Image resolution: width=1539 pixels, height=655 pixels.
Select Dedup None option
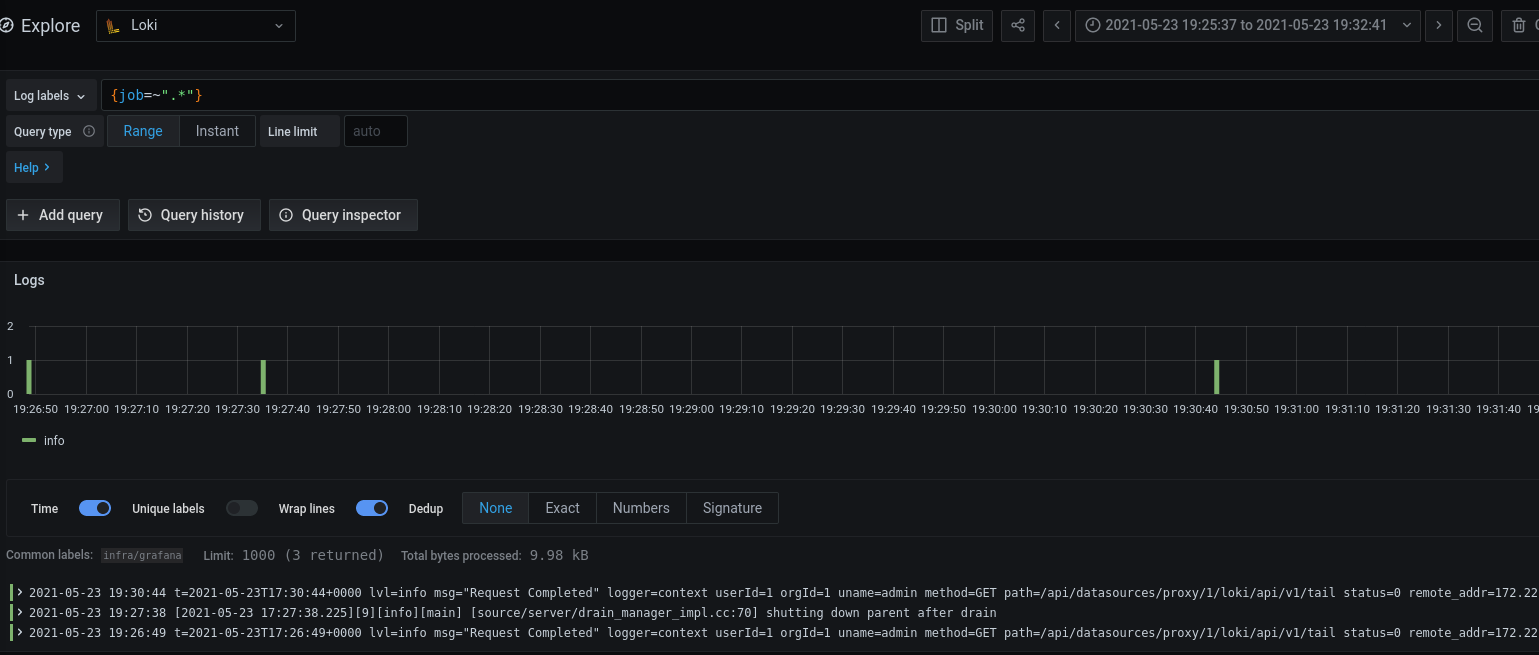tap(496, 508)
